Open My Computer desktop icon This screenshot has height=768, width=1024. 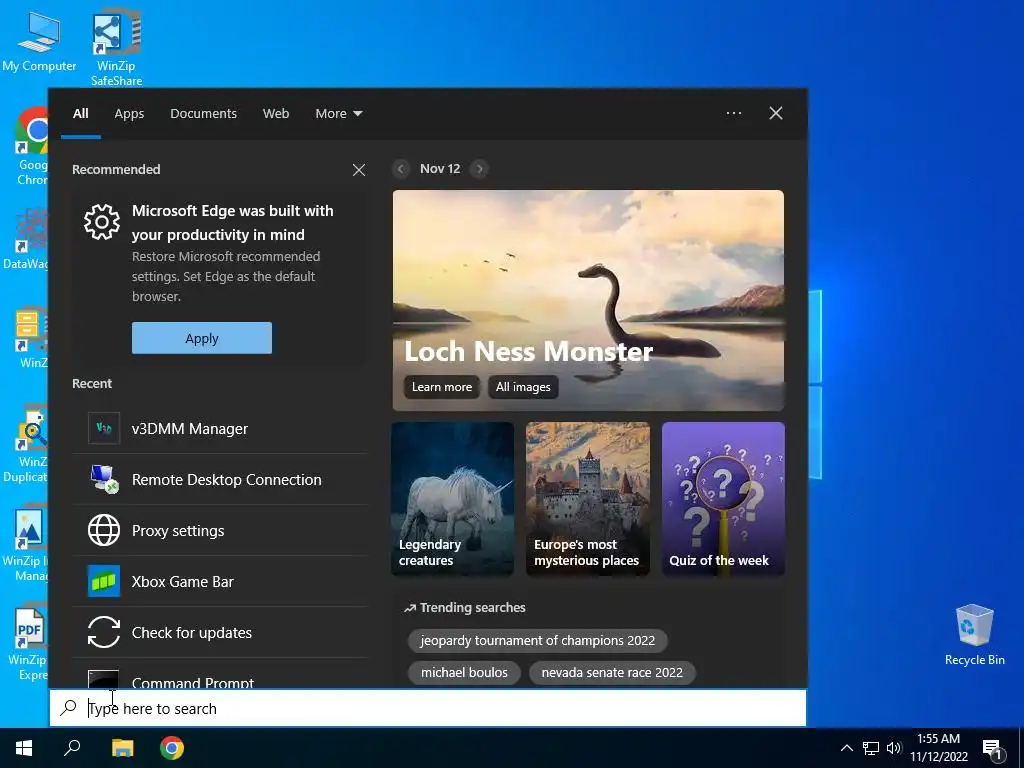39,41
